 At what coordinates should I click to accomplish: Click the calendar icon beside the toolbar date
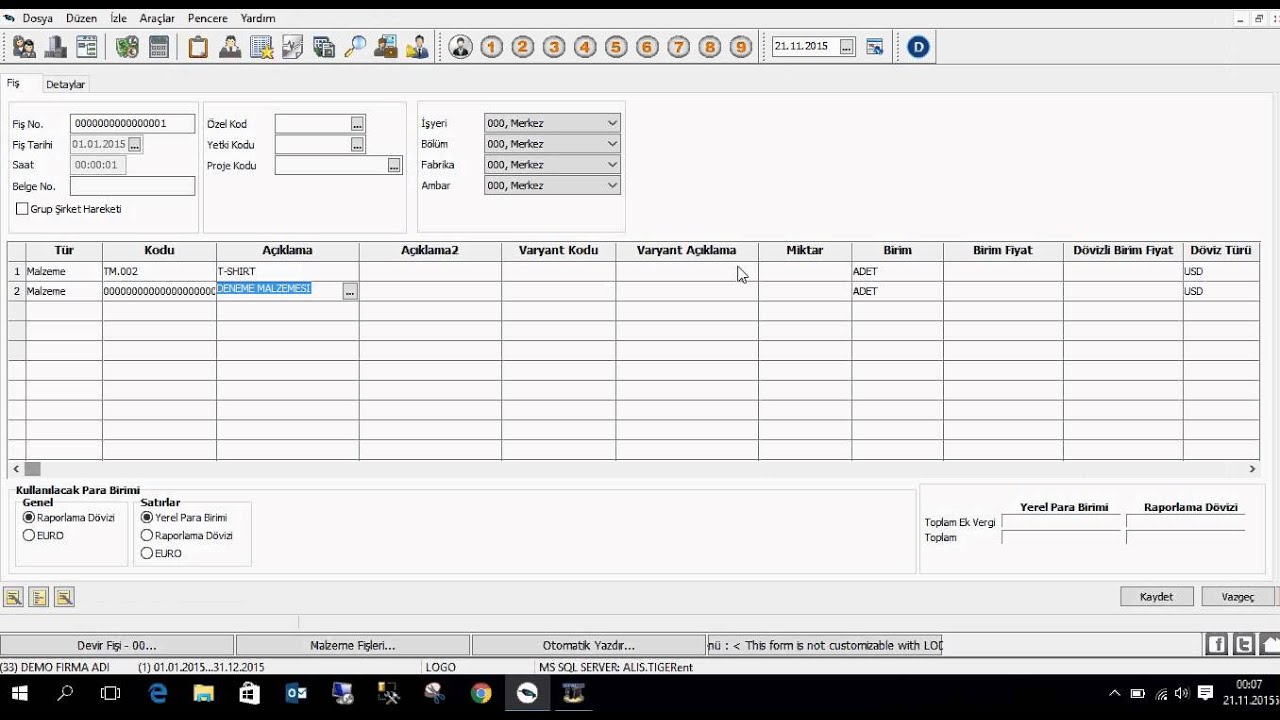875,47
